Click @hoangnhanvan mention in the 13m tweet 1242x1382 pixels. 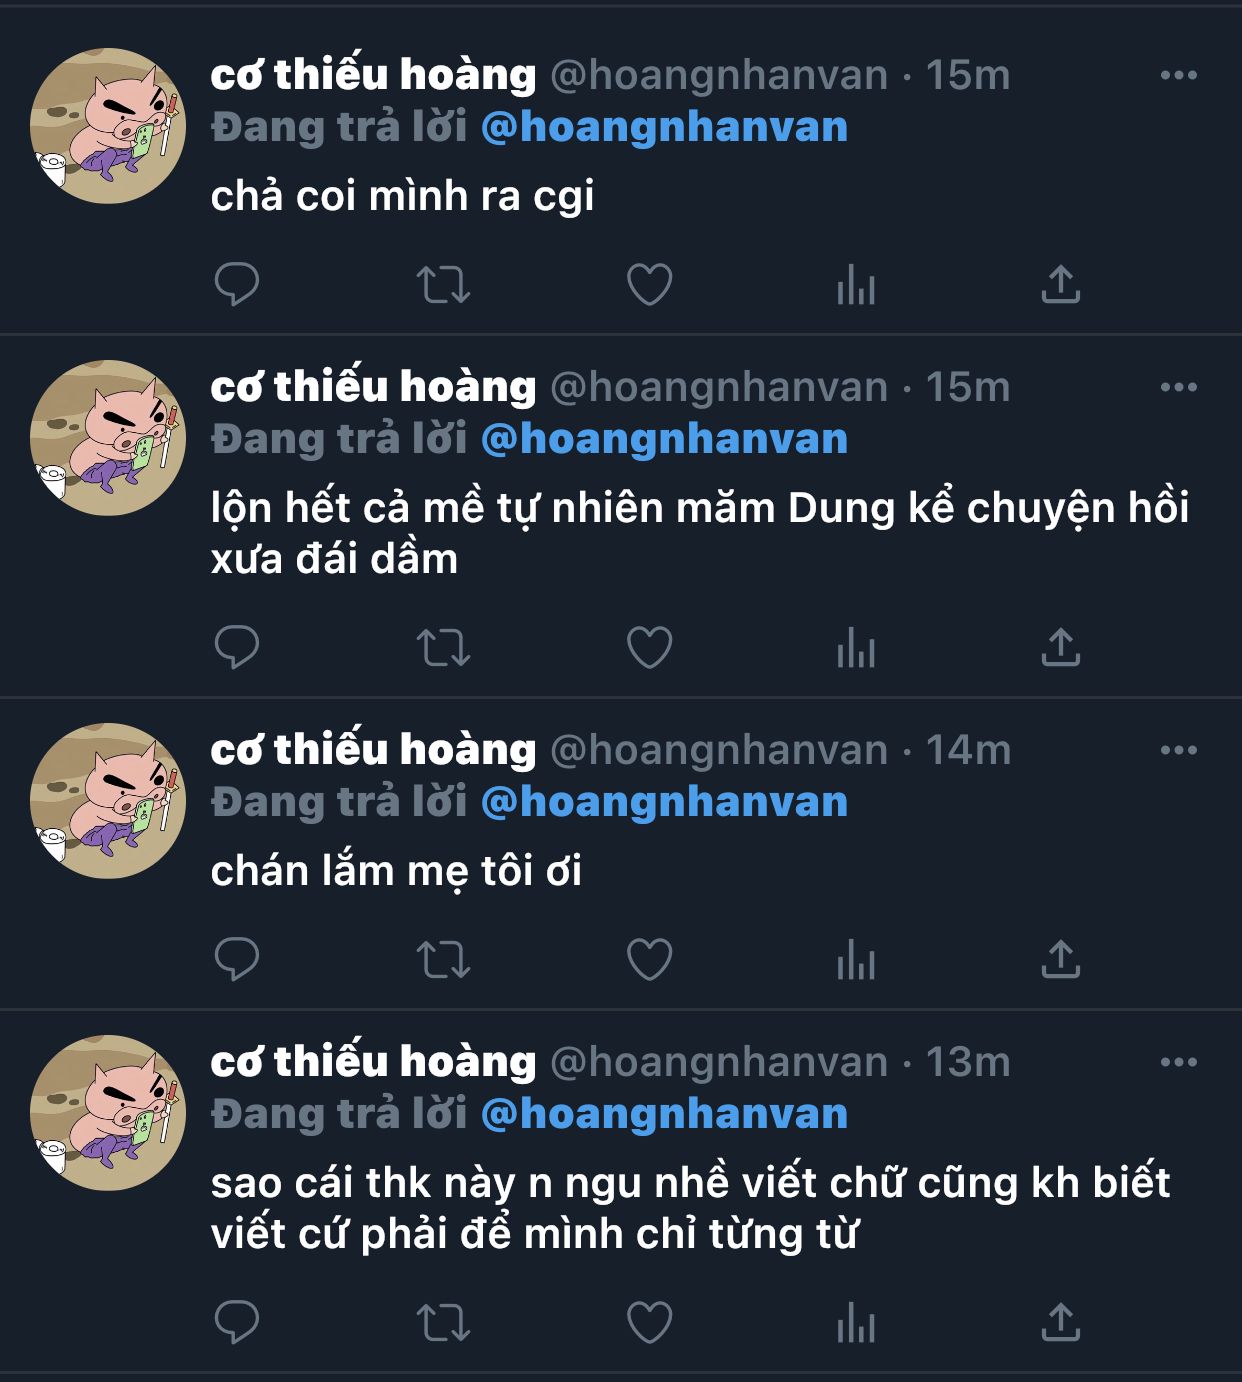coord(664,1114)
